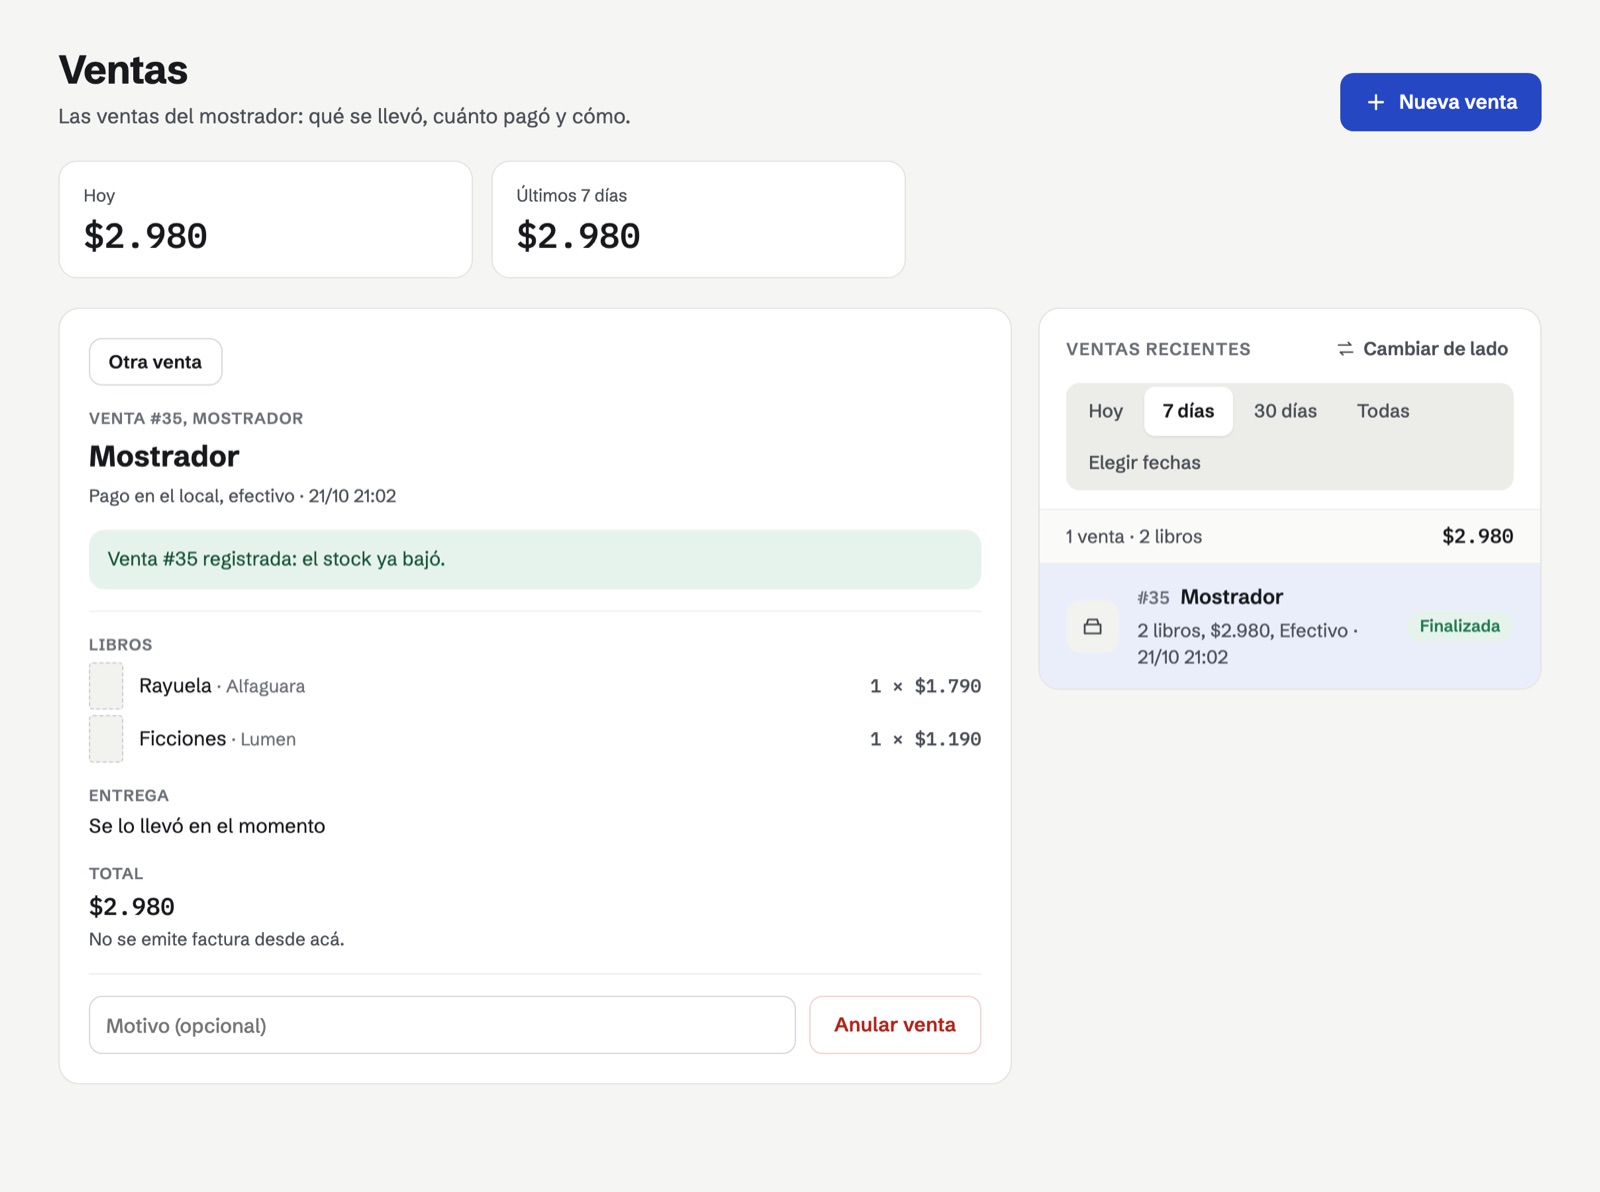Image resolution: width=1600 pixels, height=1192 pixels.
Task: Click the Mostrador sale heading
Action: coord(164,456)
